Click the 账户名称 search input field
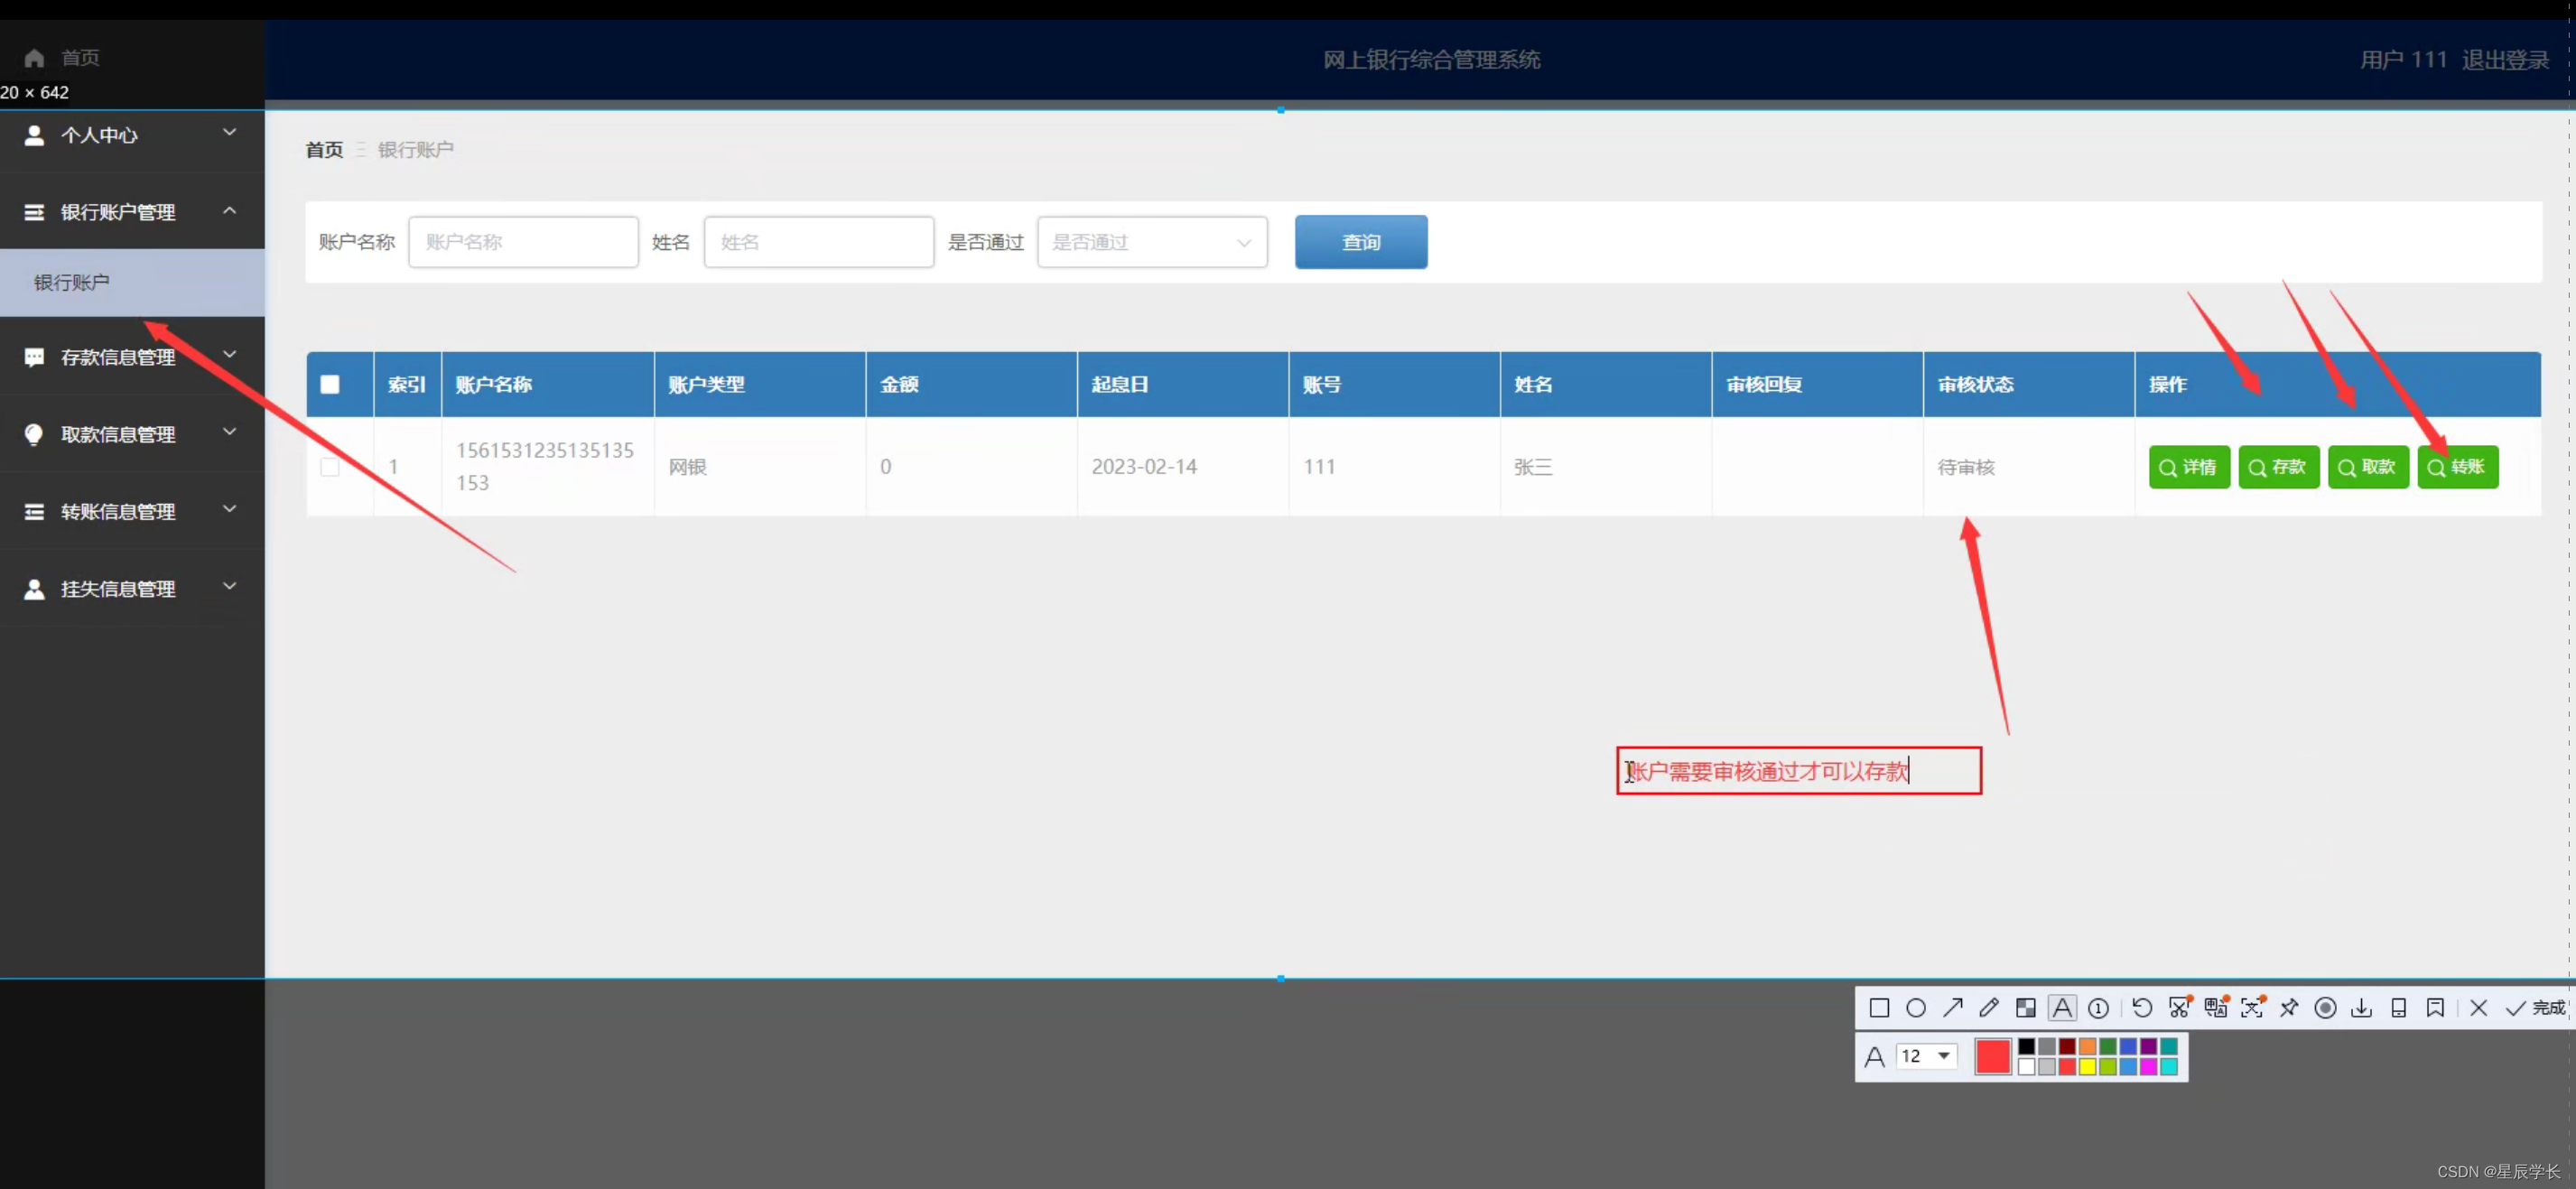The width and height of the screenshot is (2576, 1189). 523,242
